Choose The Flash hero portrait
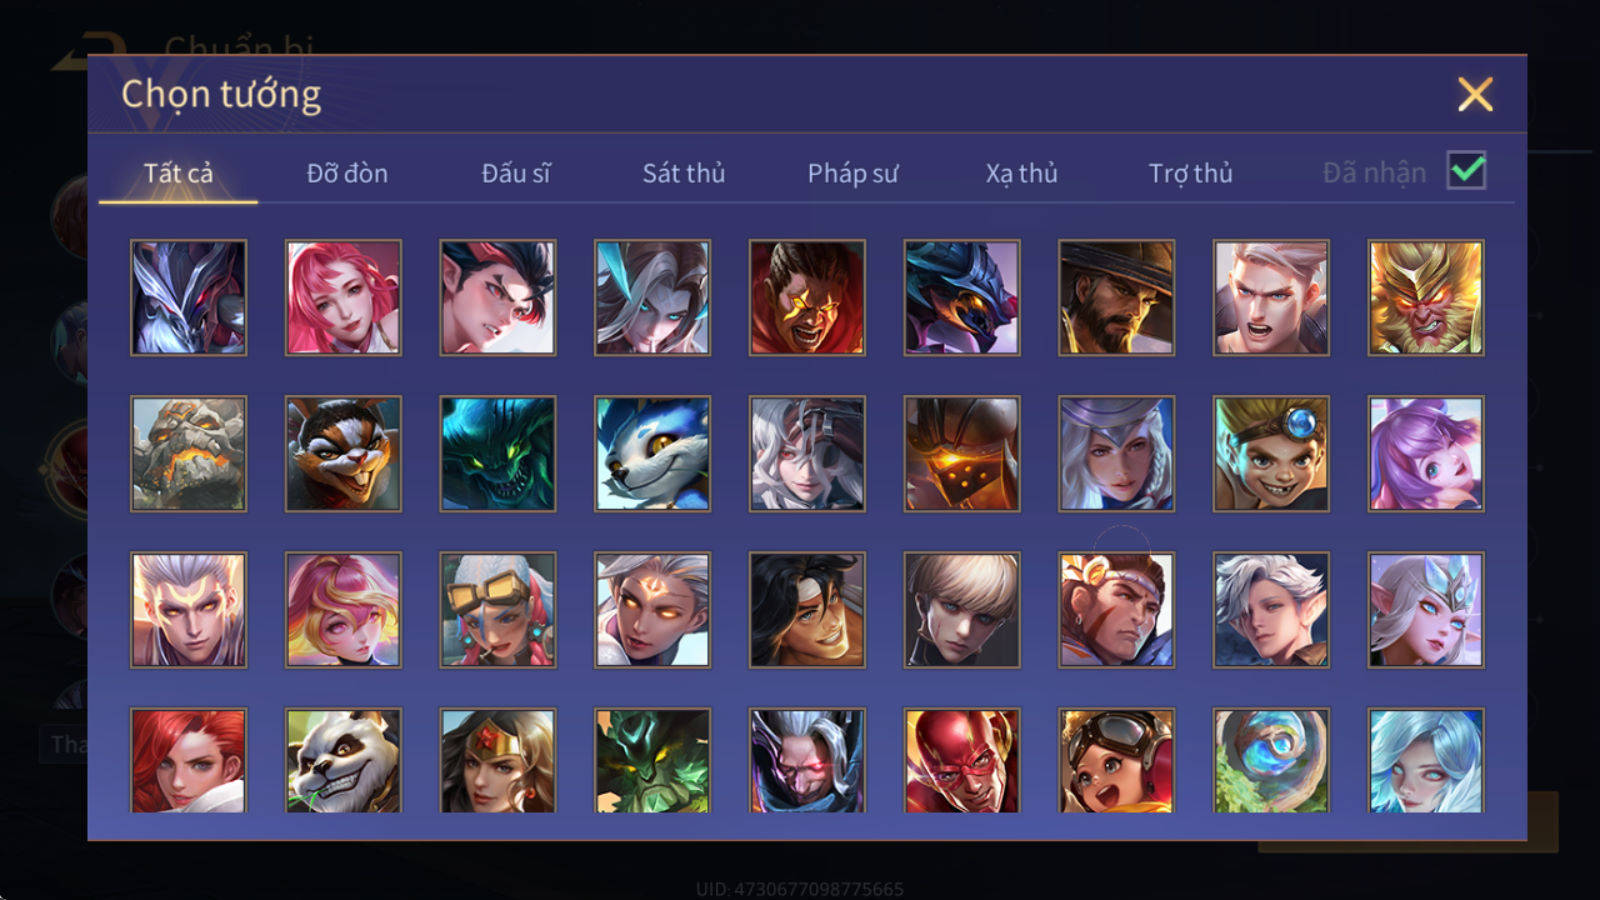The image size is (1600, 900). click(x=962, y=760)
